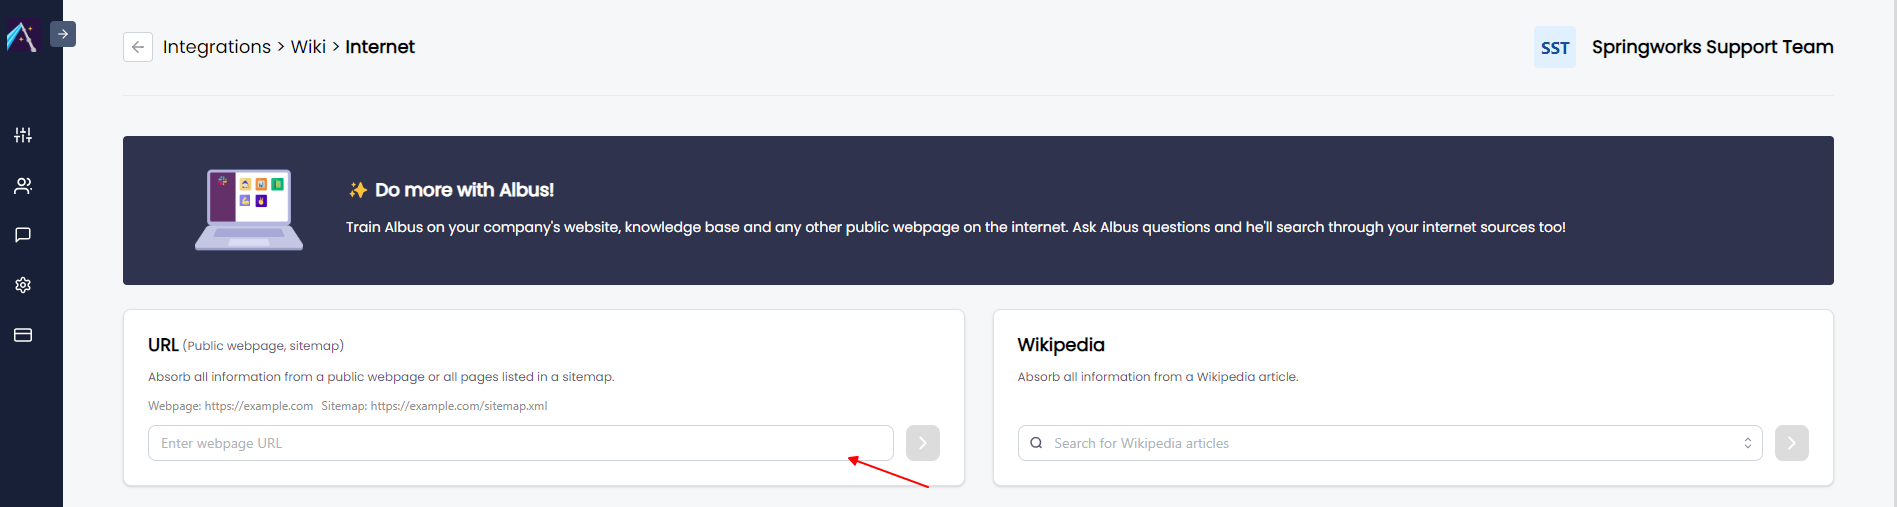
Task: Click the SST team avatar
Action: (x=1555, y=47)
